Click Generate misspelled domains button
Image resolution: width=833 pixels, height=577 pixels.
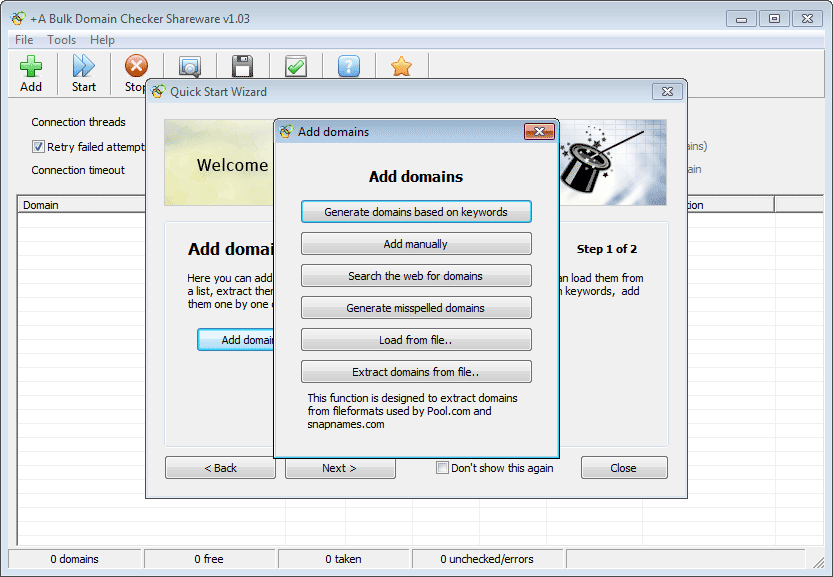point(416,307)
